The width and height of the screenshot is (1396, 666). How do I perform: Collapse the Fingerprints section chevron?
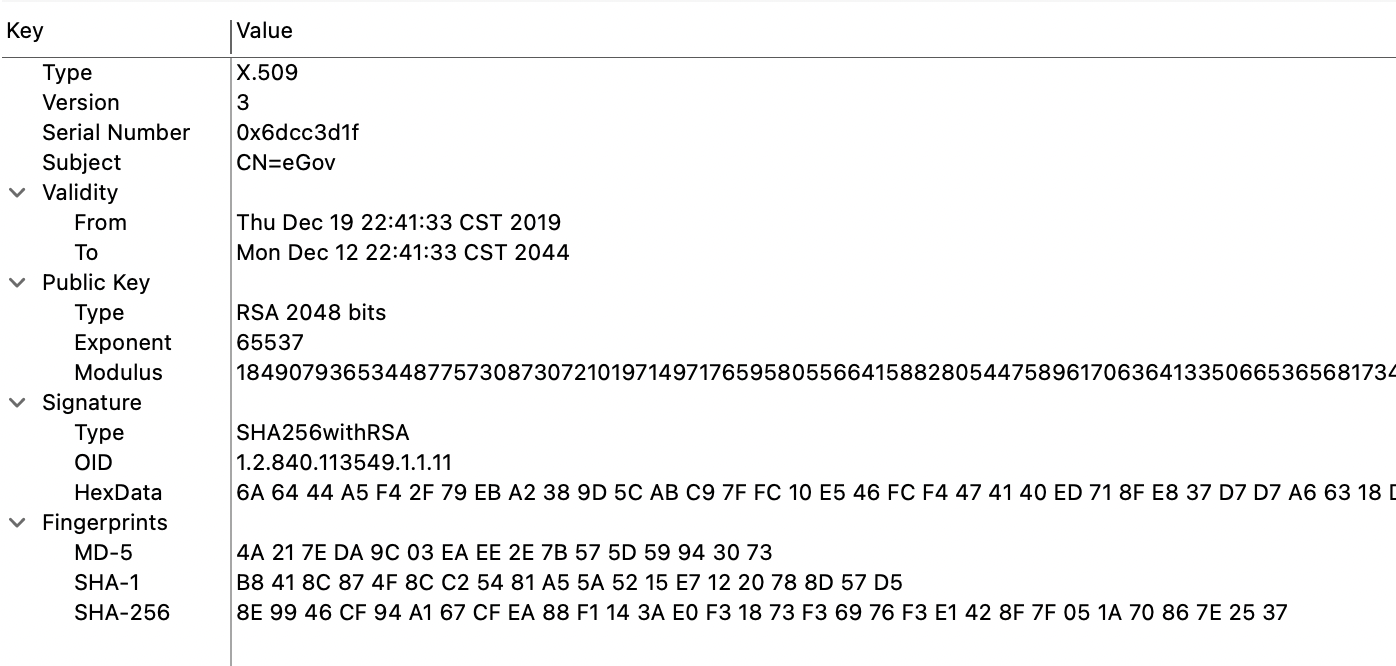[x=17, y=523]
